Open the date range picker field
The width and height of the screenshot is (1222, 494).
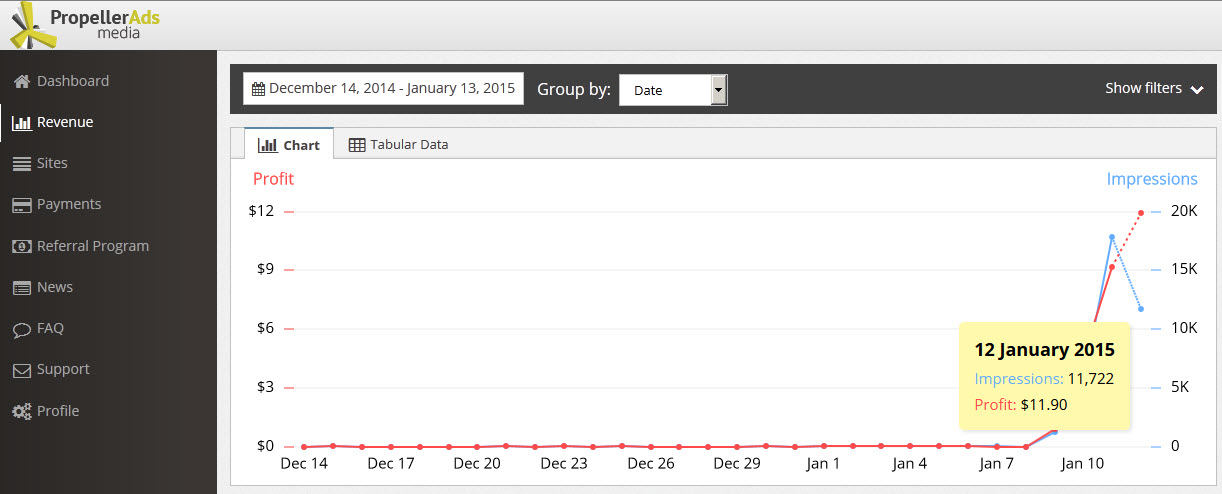click(383, 88)
